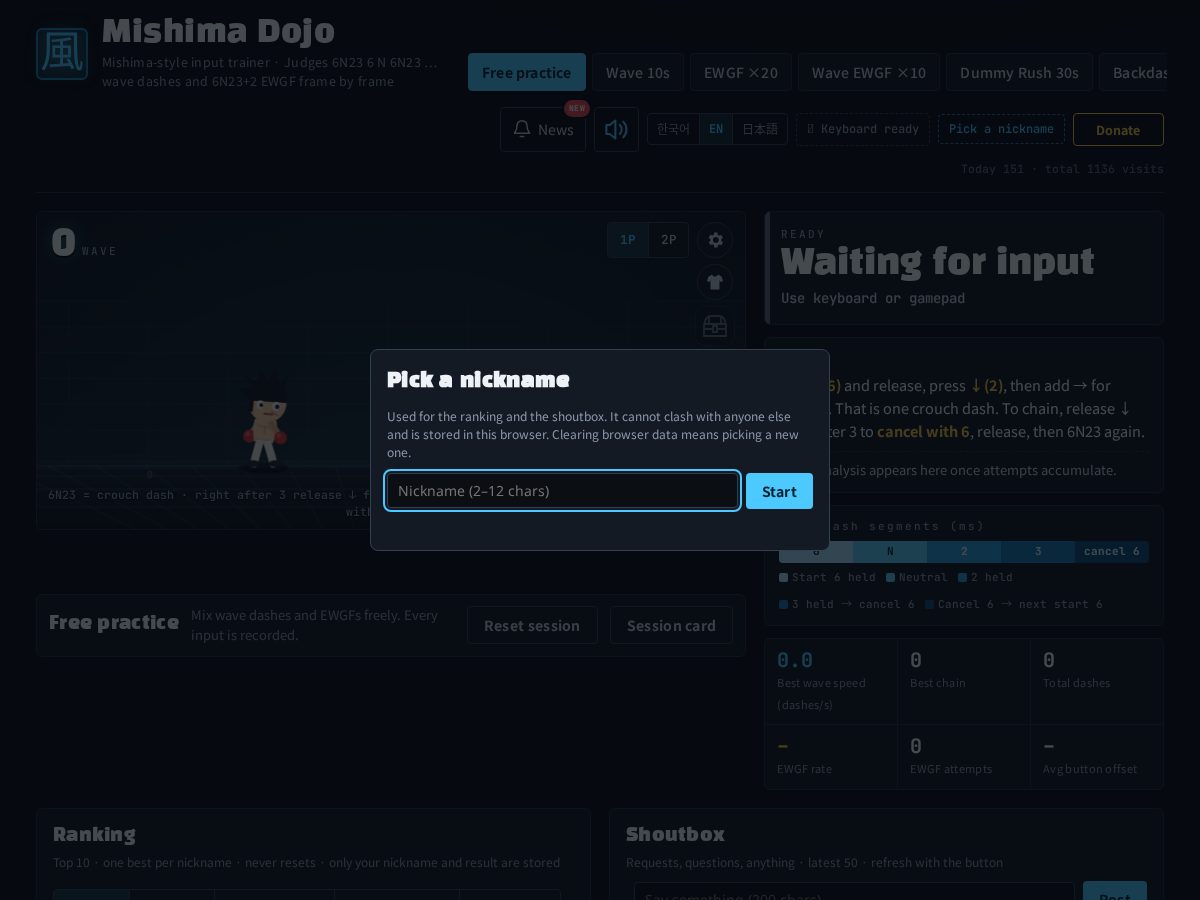Select the Backdash mode tab
This screenshot has width=1200, height=900.
[1133, 72]
